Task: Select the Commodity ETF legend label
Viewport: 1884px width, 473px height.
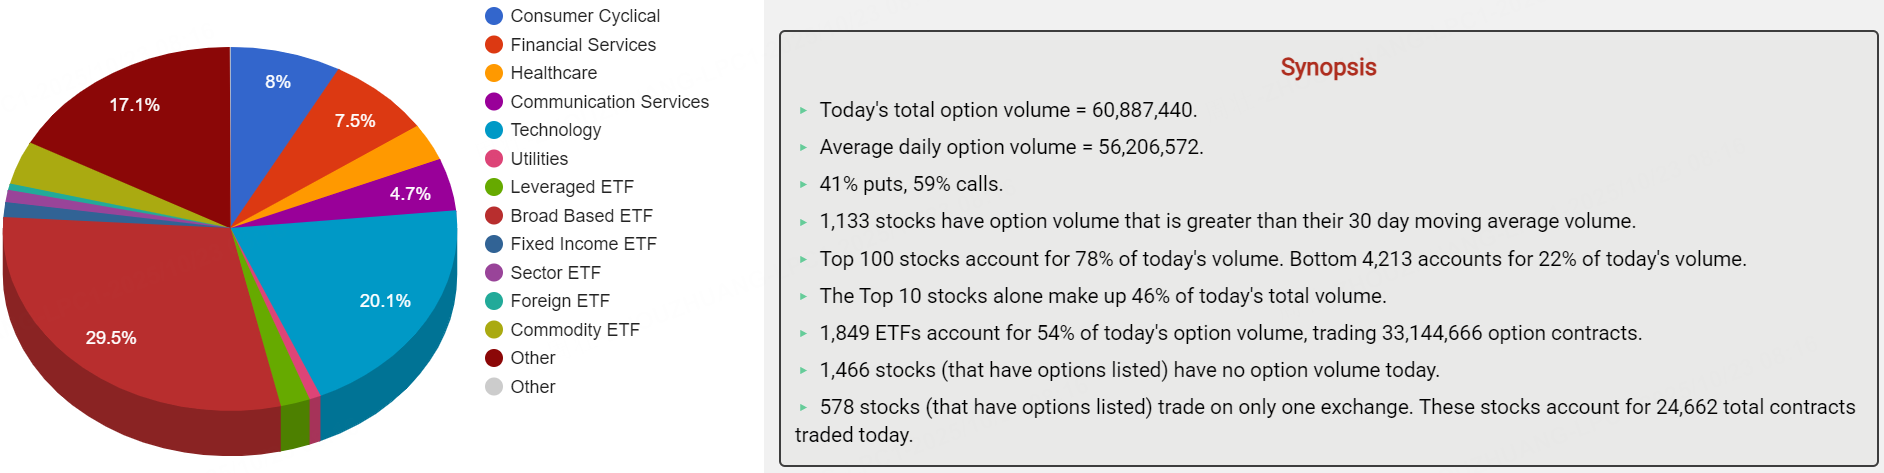Action: (x=574, y=330)
